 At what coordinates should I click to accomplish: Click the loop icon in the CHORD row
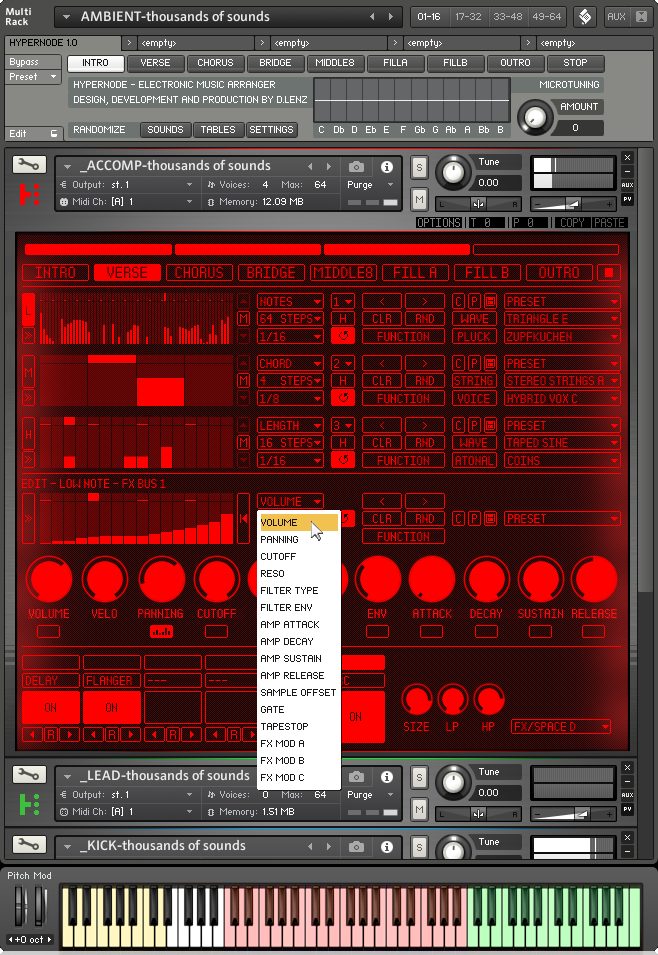[343, 398]
